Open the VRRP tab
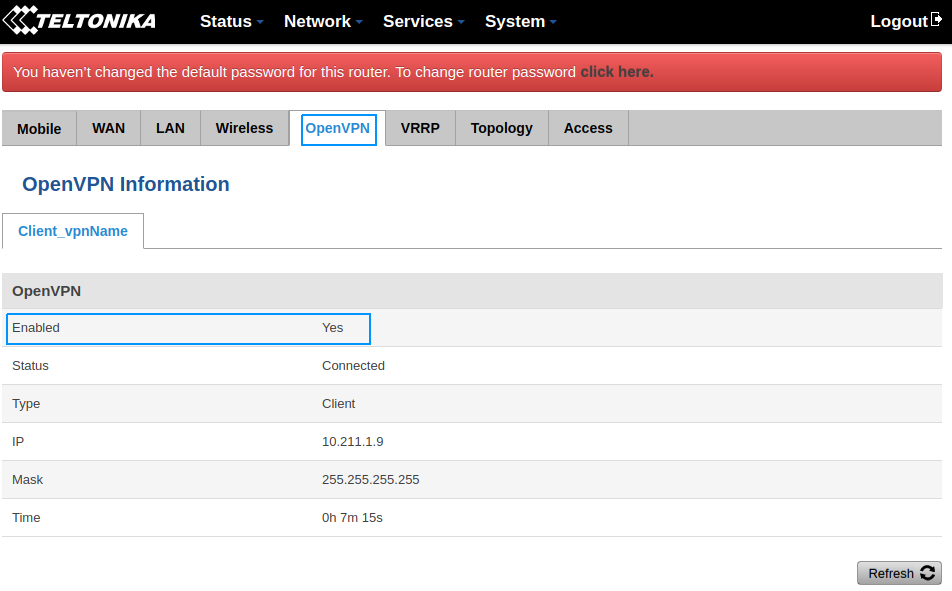952x591 pixels. tap(420, 128)
